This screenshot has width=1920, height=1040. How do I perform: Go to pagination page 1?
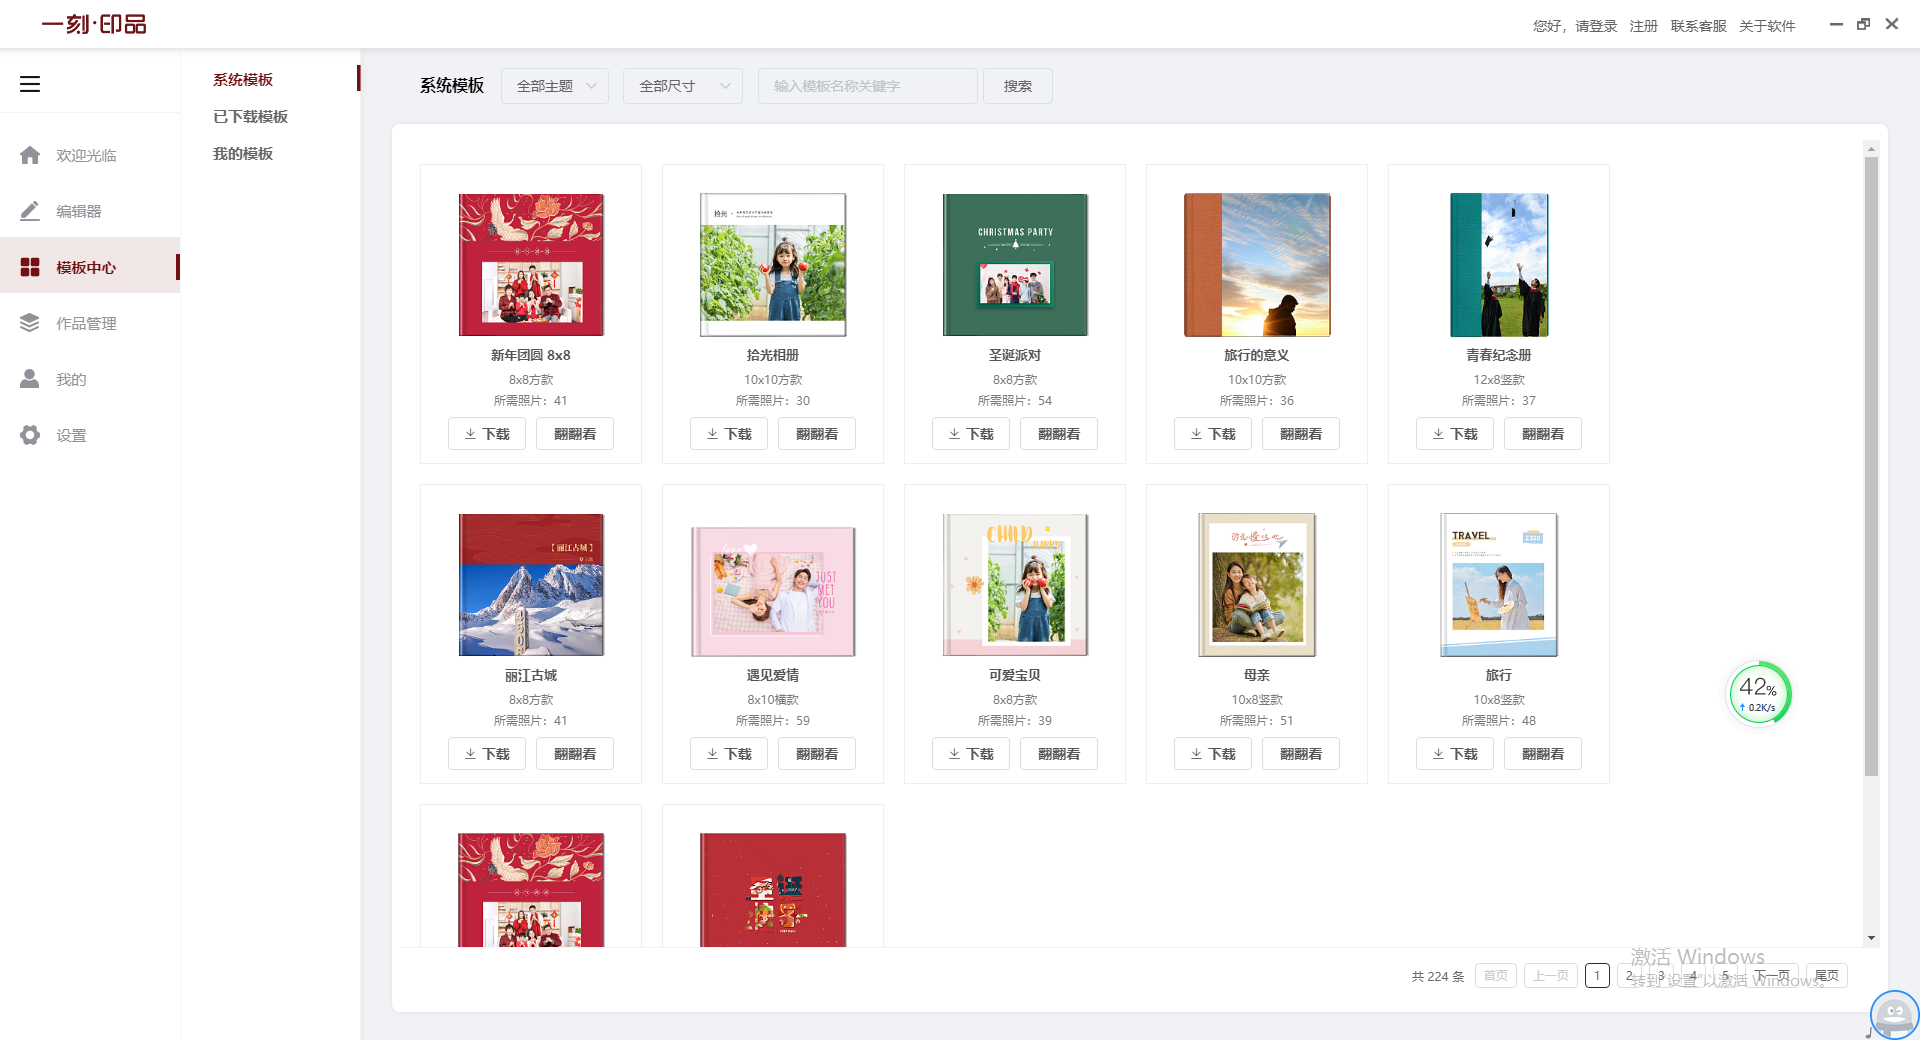[x=1597, y=976]
